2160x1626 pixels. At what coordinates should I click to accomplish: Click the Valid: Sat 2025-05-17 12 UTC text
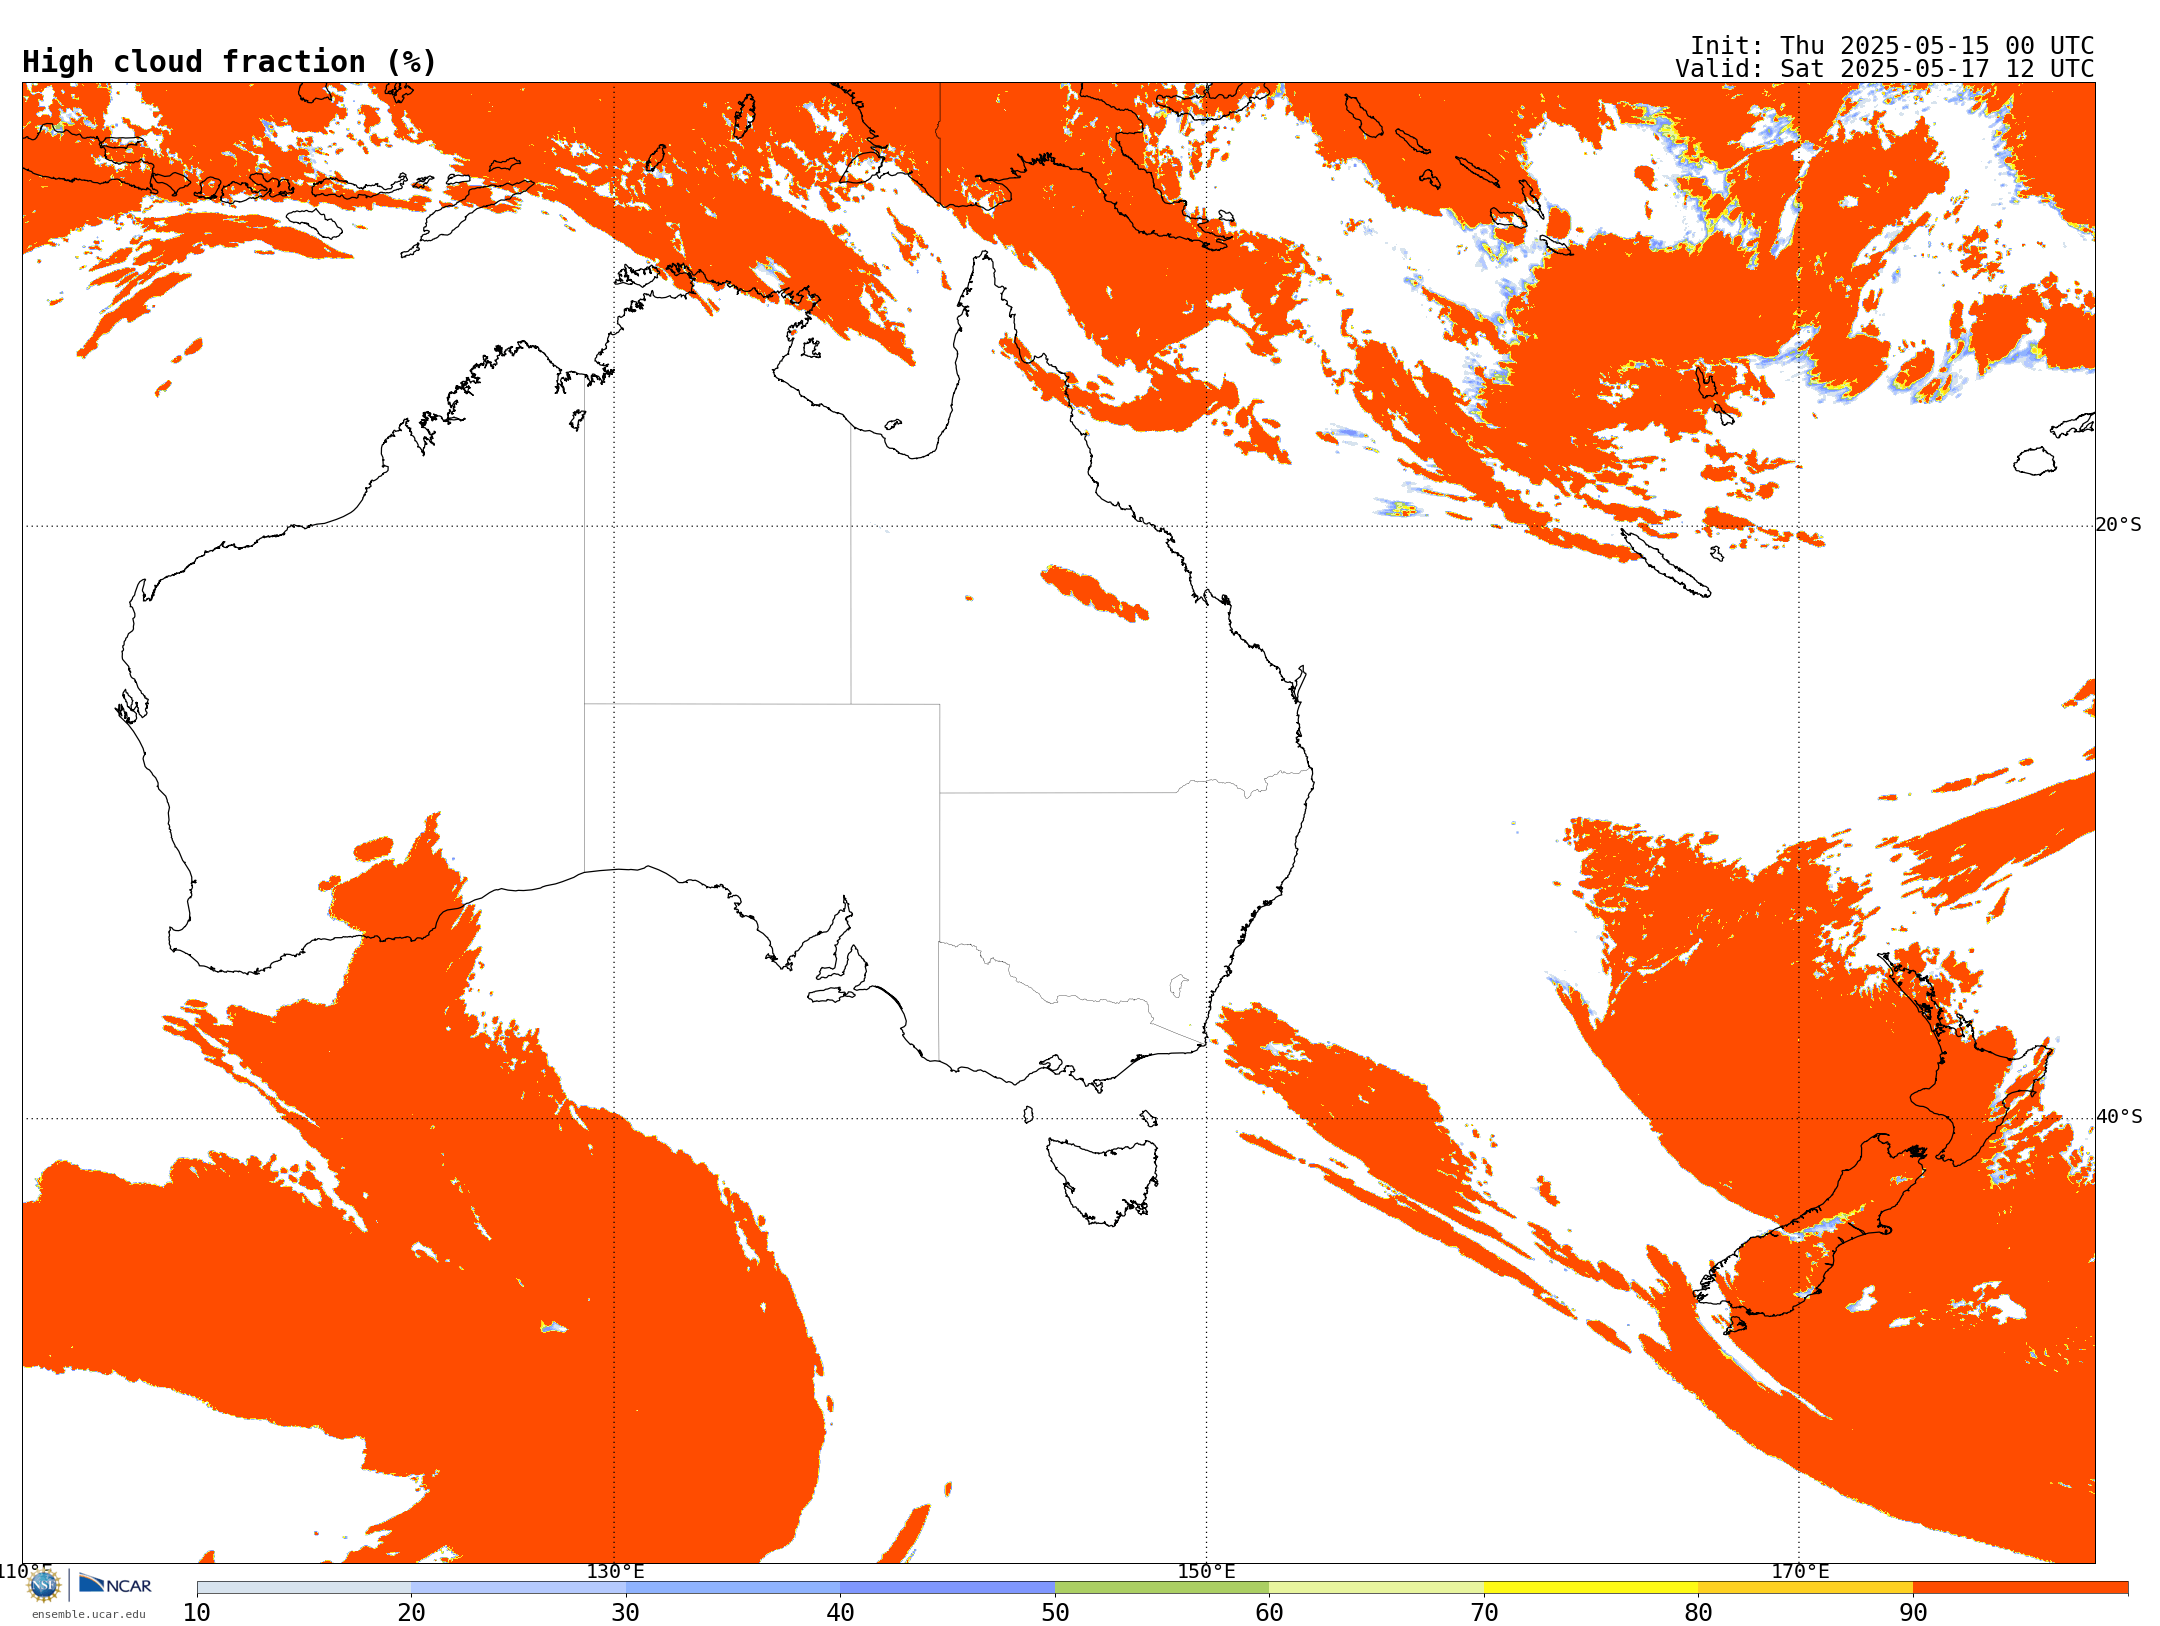tap(1884, 69)
